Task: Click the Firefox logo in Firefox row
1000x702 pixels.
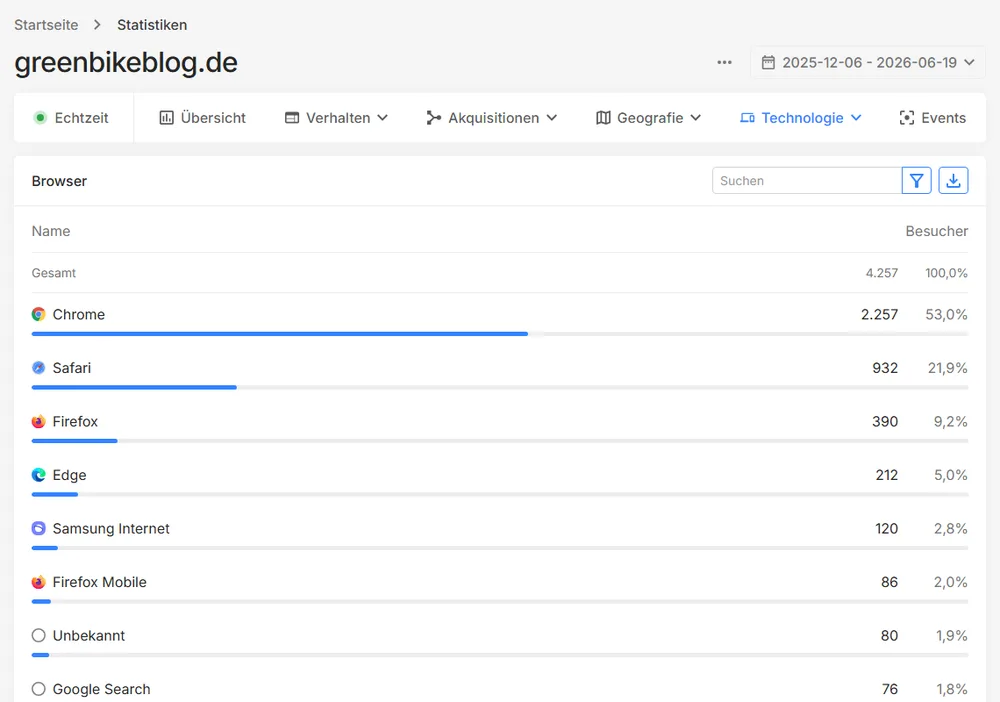Action: (x=39, y=421)
